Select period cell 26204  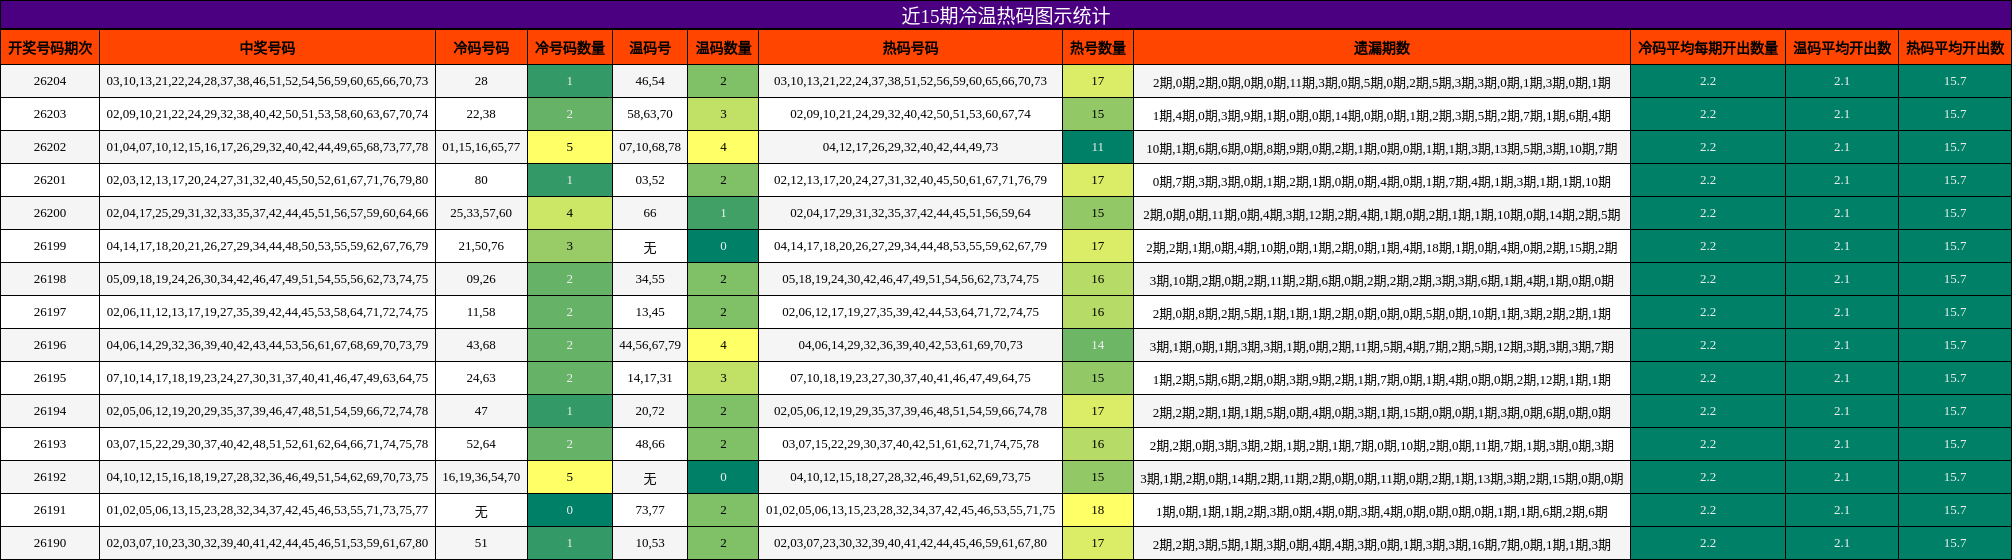click(x=50, y=81)
